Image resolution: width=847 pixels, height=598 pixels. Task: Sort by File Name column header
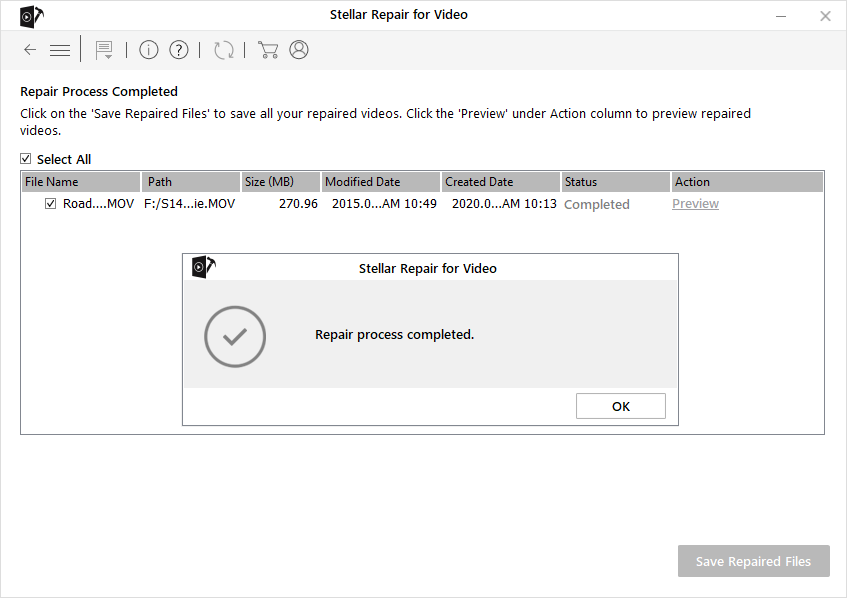(80, 182)
